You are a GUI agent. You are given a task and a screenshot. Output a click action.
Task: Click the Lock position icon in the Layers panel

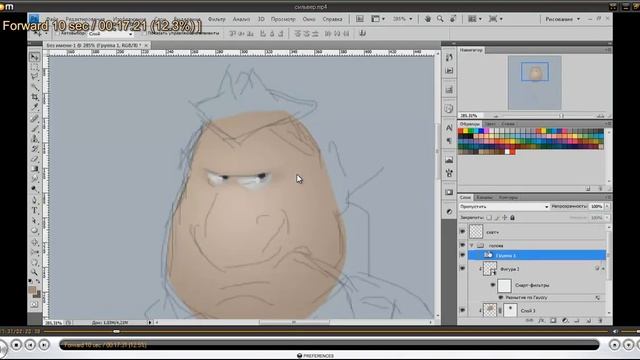pos(504,218)
